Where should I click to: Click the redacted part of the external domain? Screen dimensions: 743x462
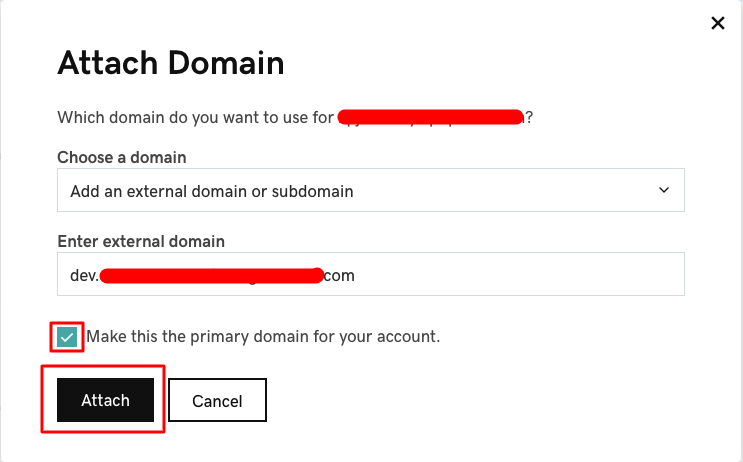pos(211,276)
